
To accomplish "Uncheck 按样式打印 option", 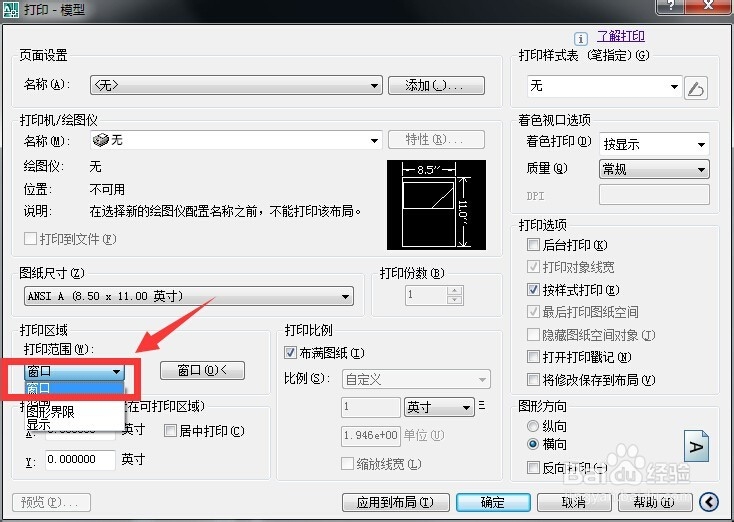I will click(533, 289).
